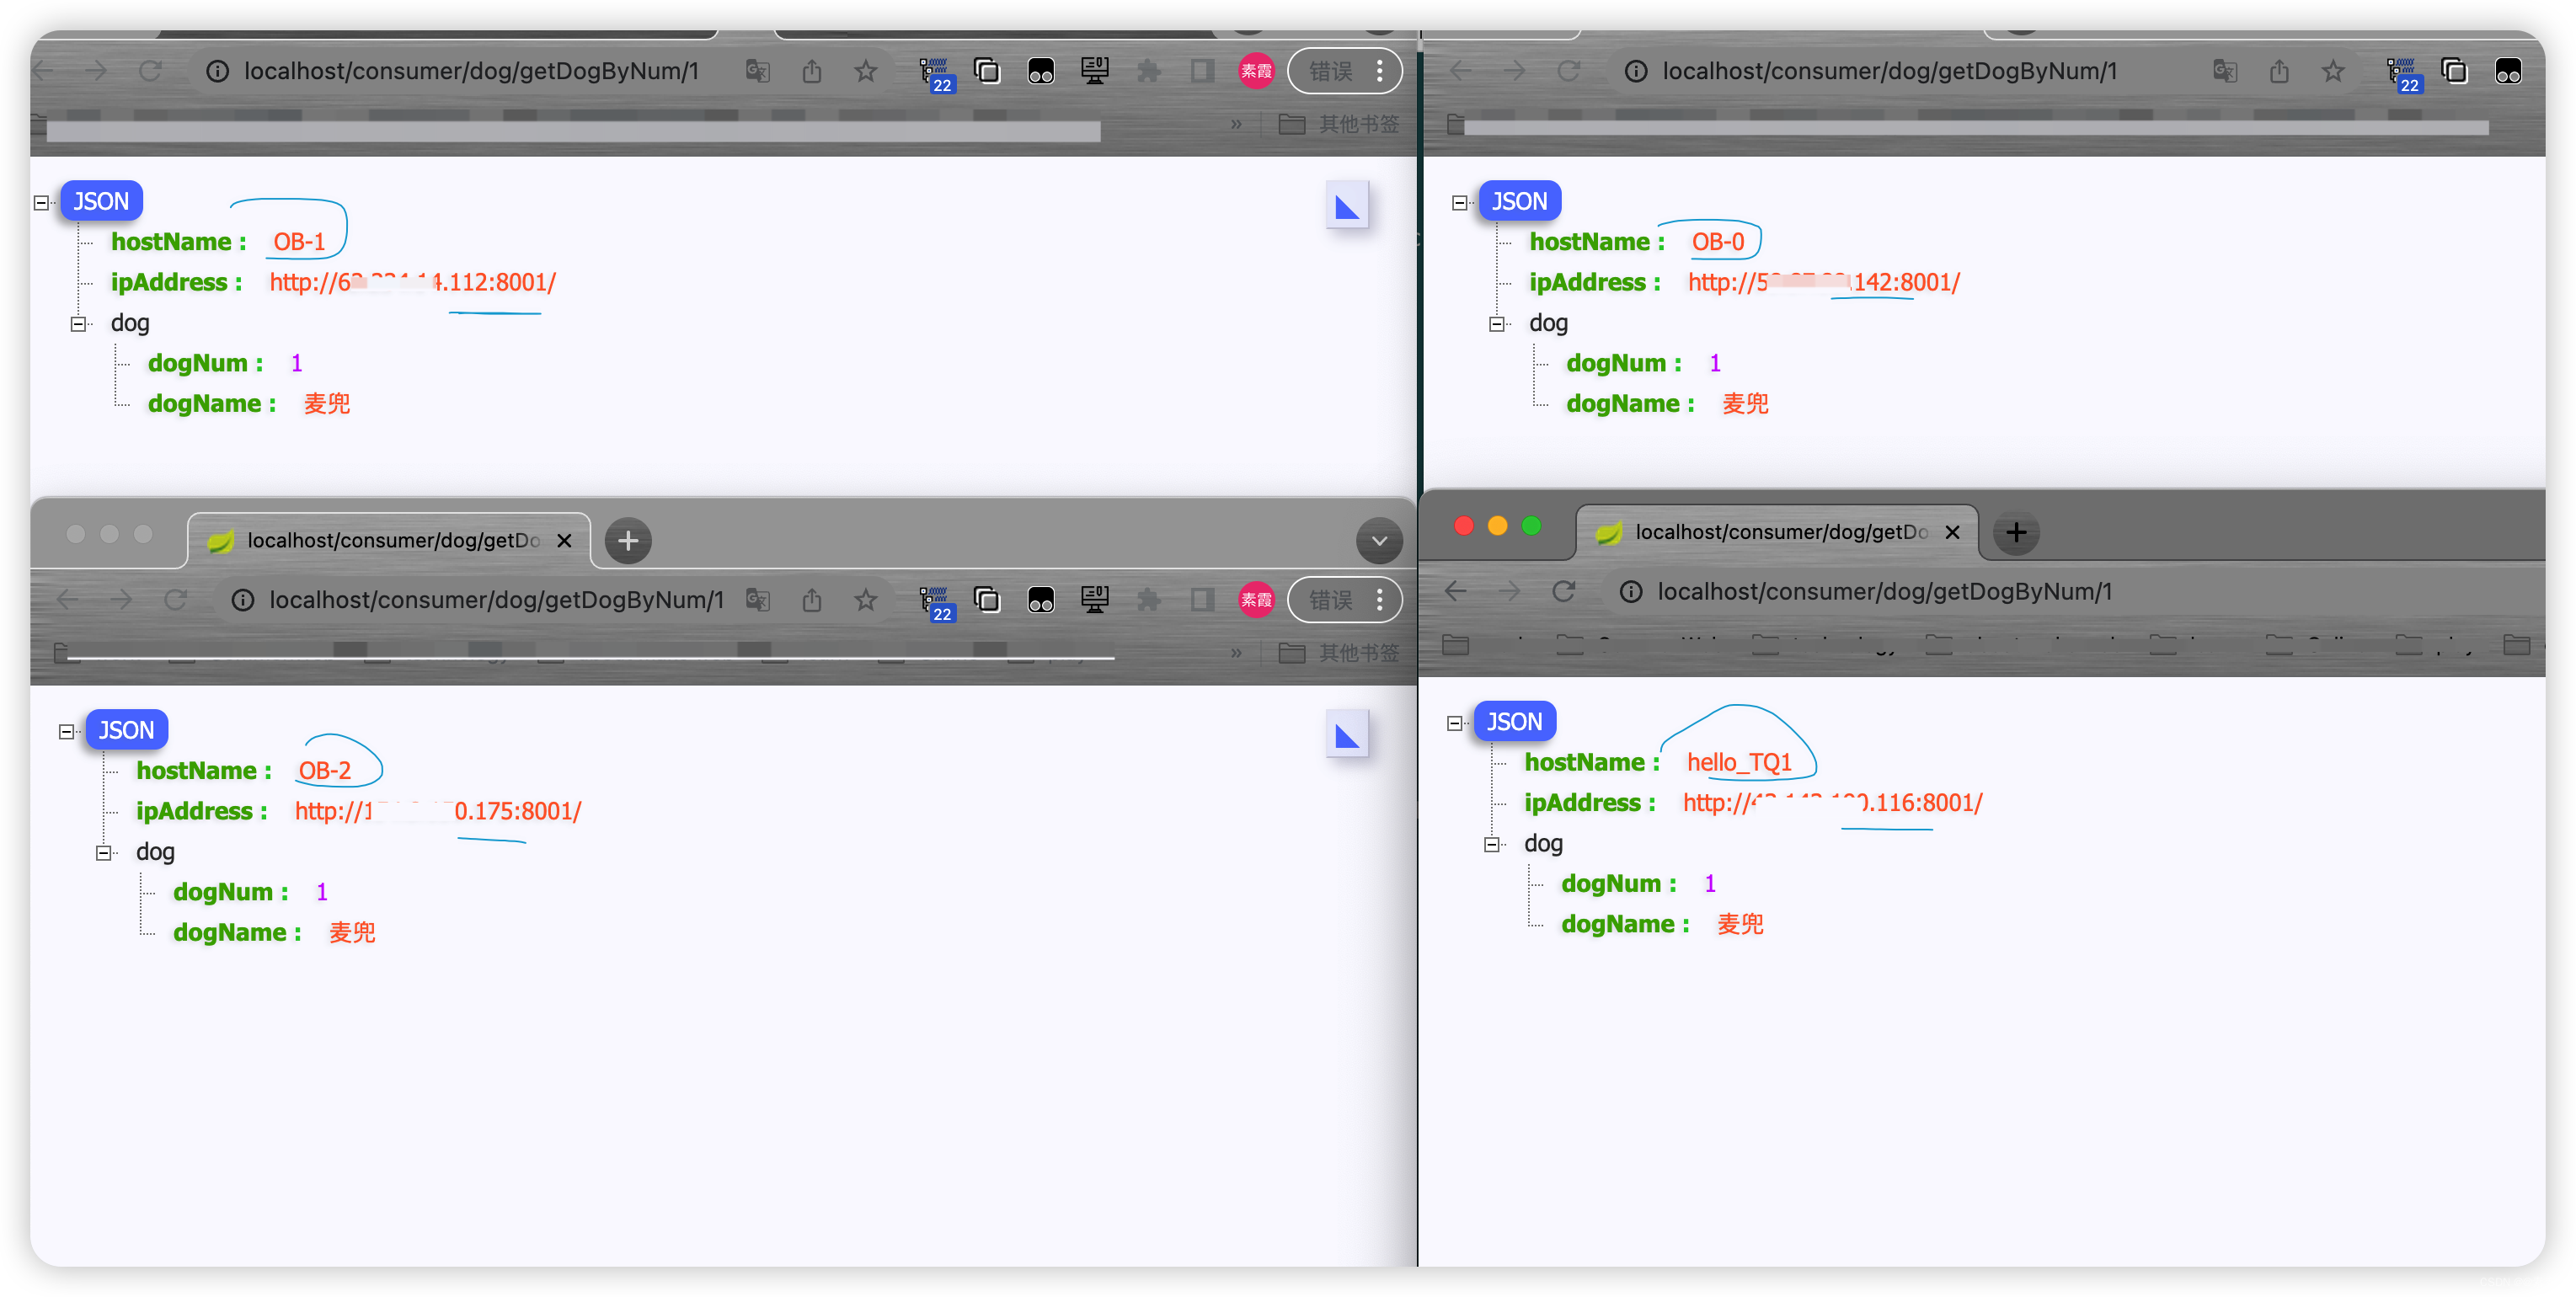Reload page in hello_TQ1 window
The width and height of the screenshot is (2576, 1297).
tap(1563, 592)
